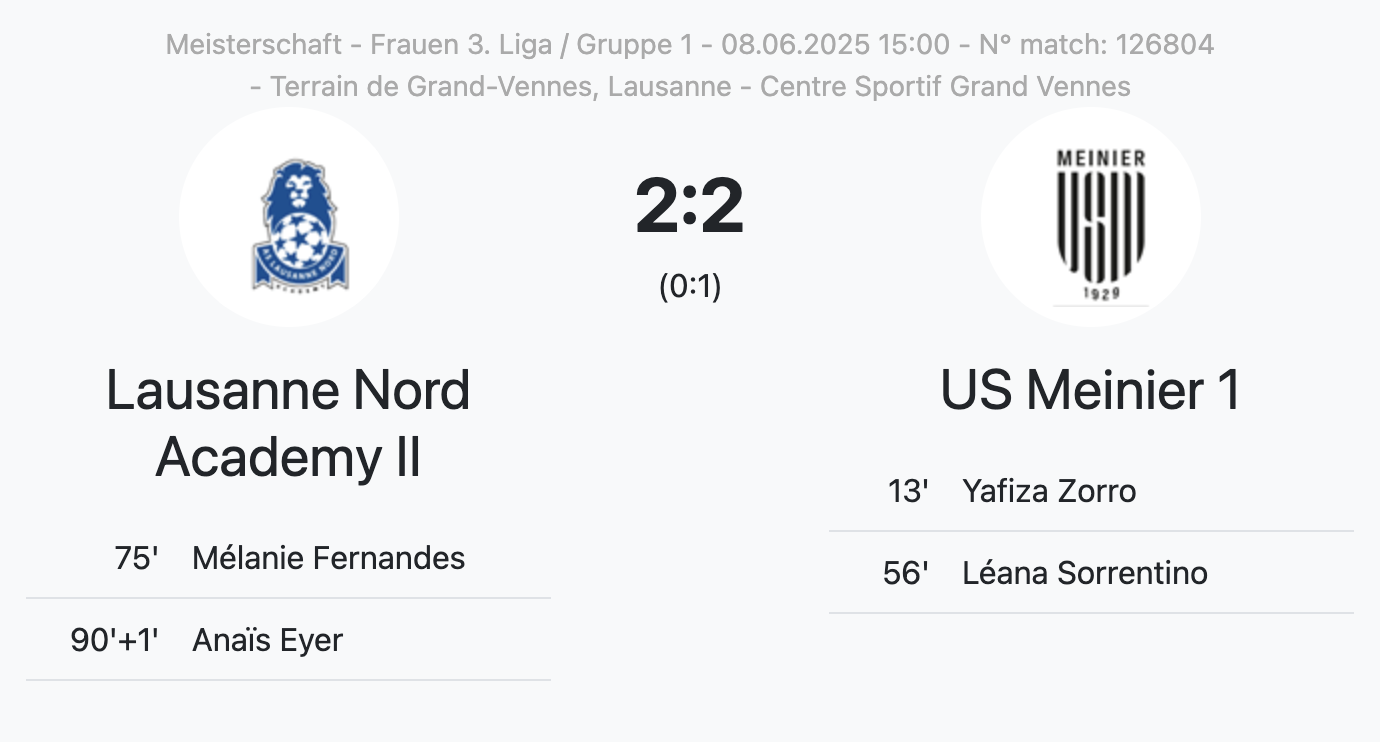Select scorer Léana Sorrentino
The width and height of the screenshot is (1380, 742).
tap(1085, 573)
